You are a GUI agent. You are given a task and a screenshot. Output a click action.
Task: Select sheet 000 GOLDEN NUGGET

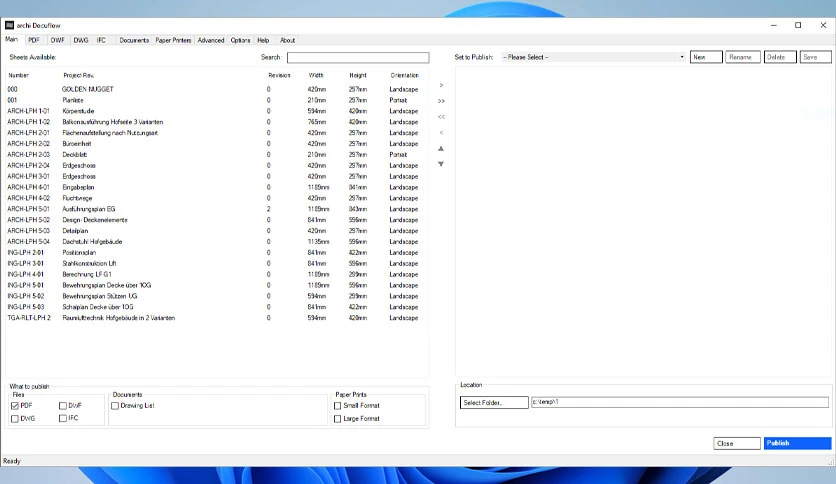[218, 89]
